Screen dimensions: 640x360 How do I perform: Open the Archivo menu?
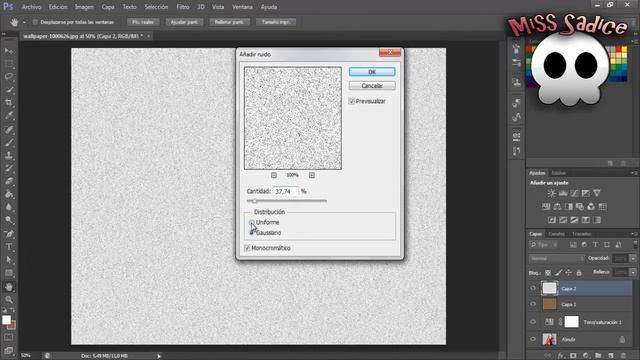31,7
